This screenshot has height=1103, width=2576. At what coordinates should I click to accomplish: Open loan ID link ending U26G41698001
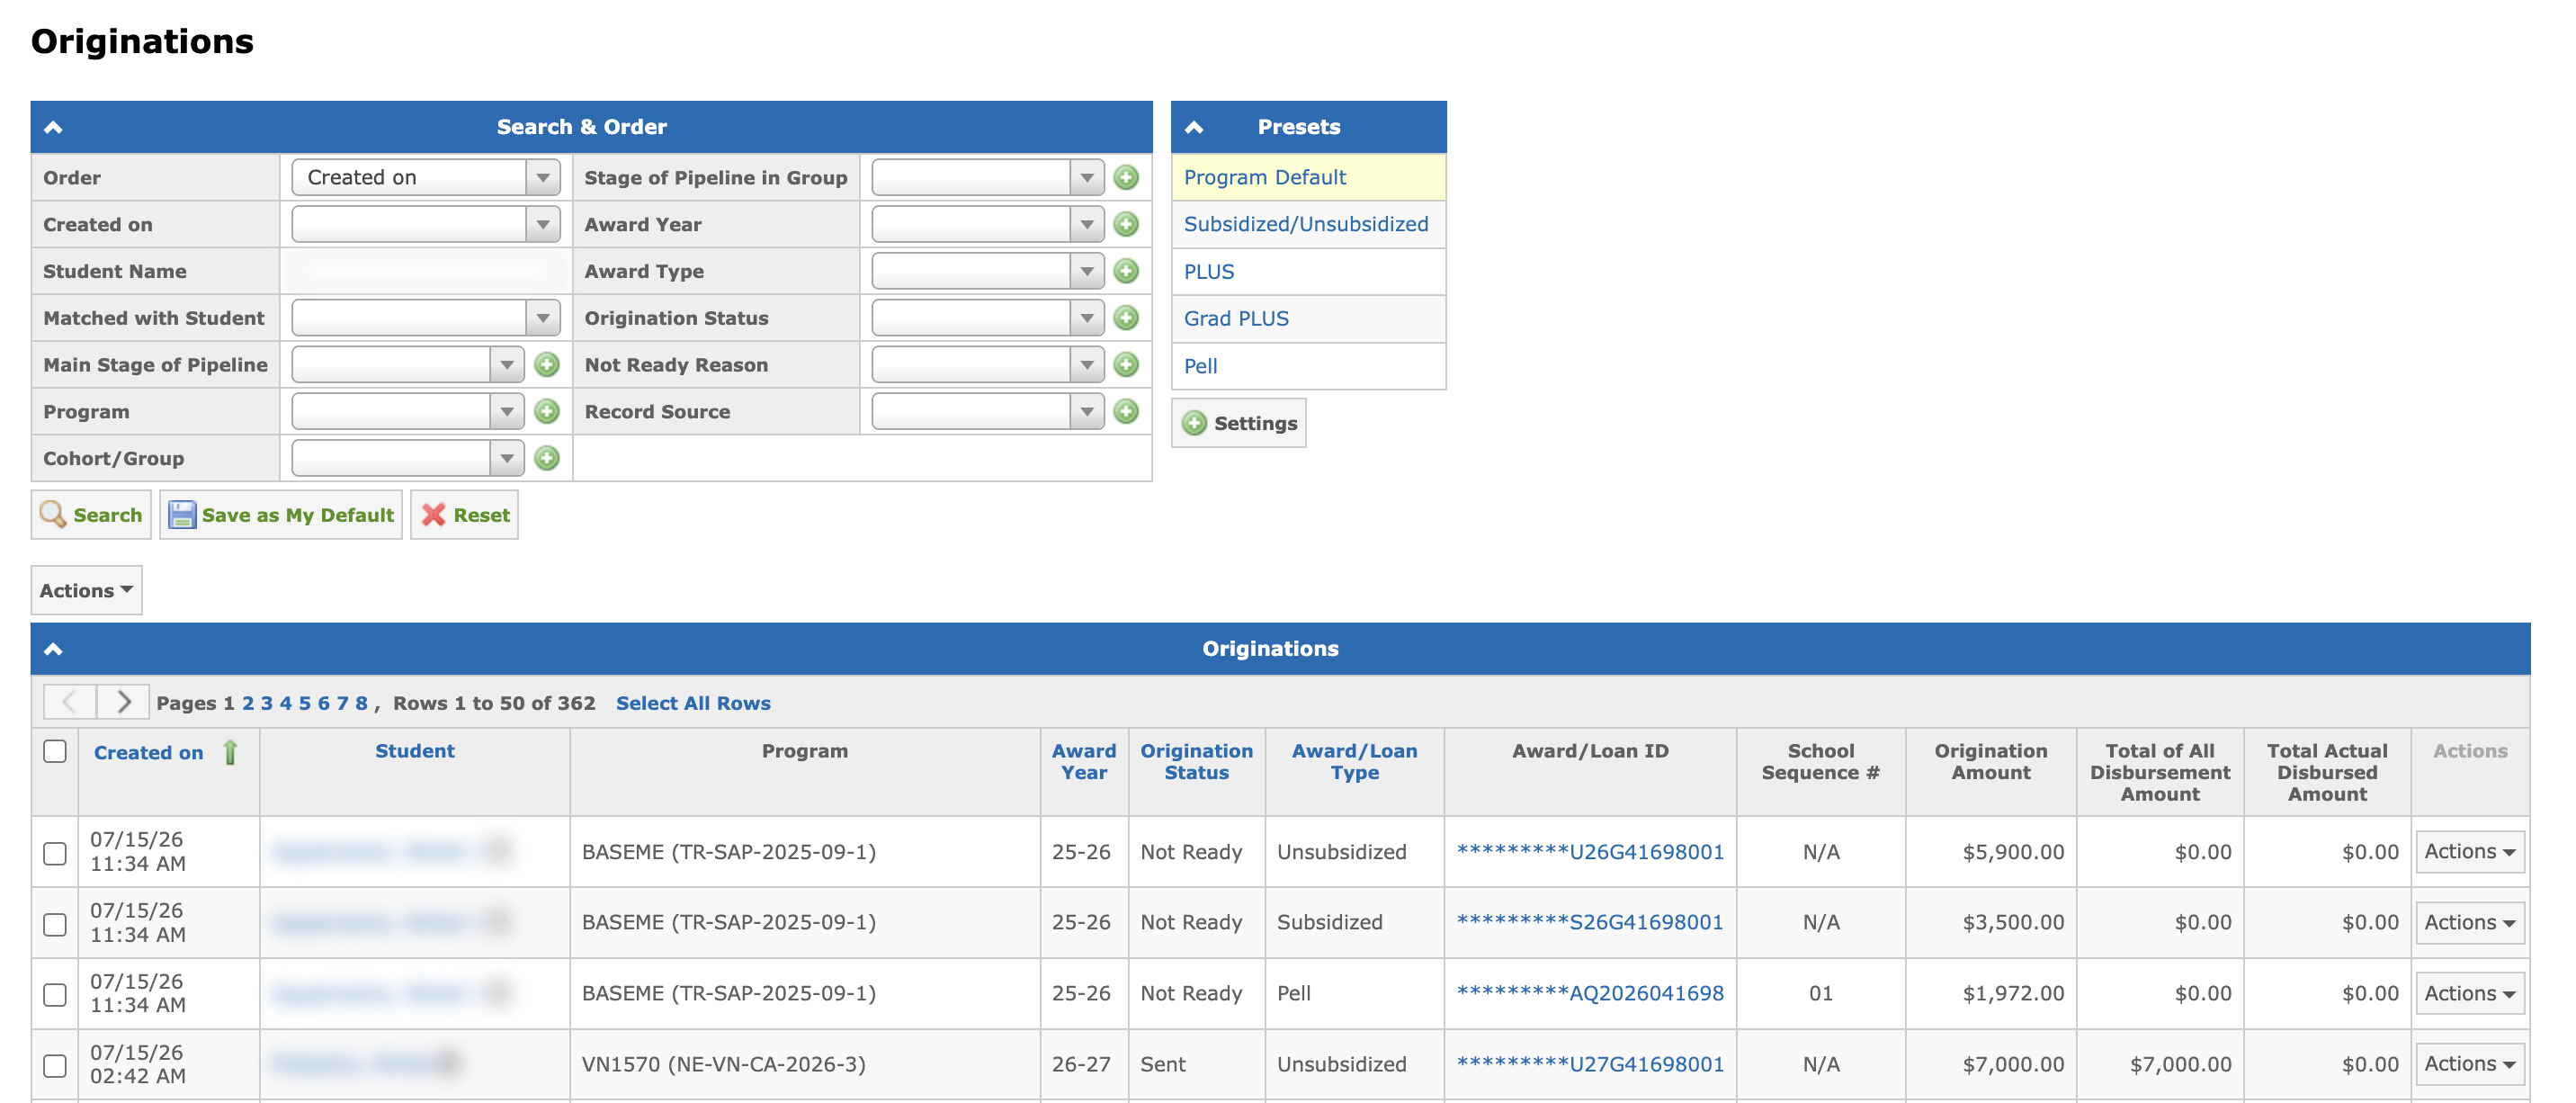tap(1590, 852)
